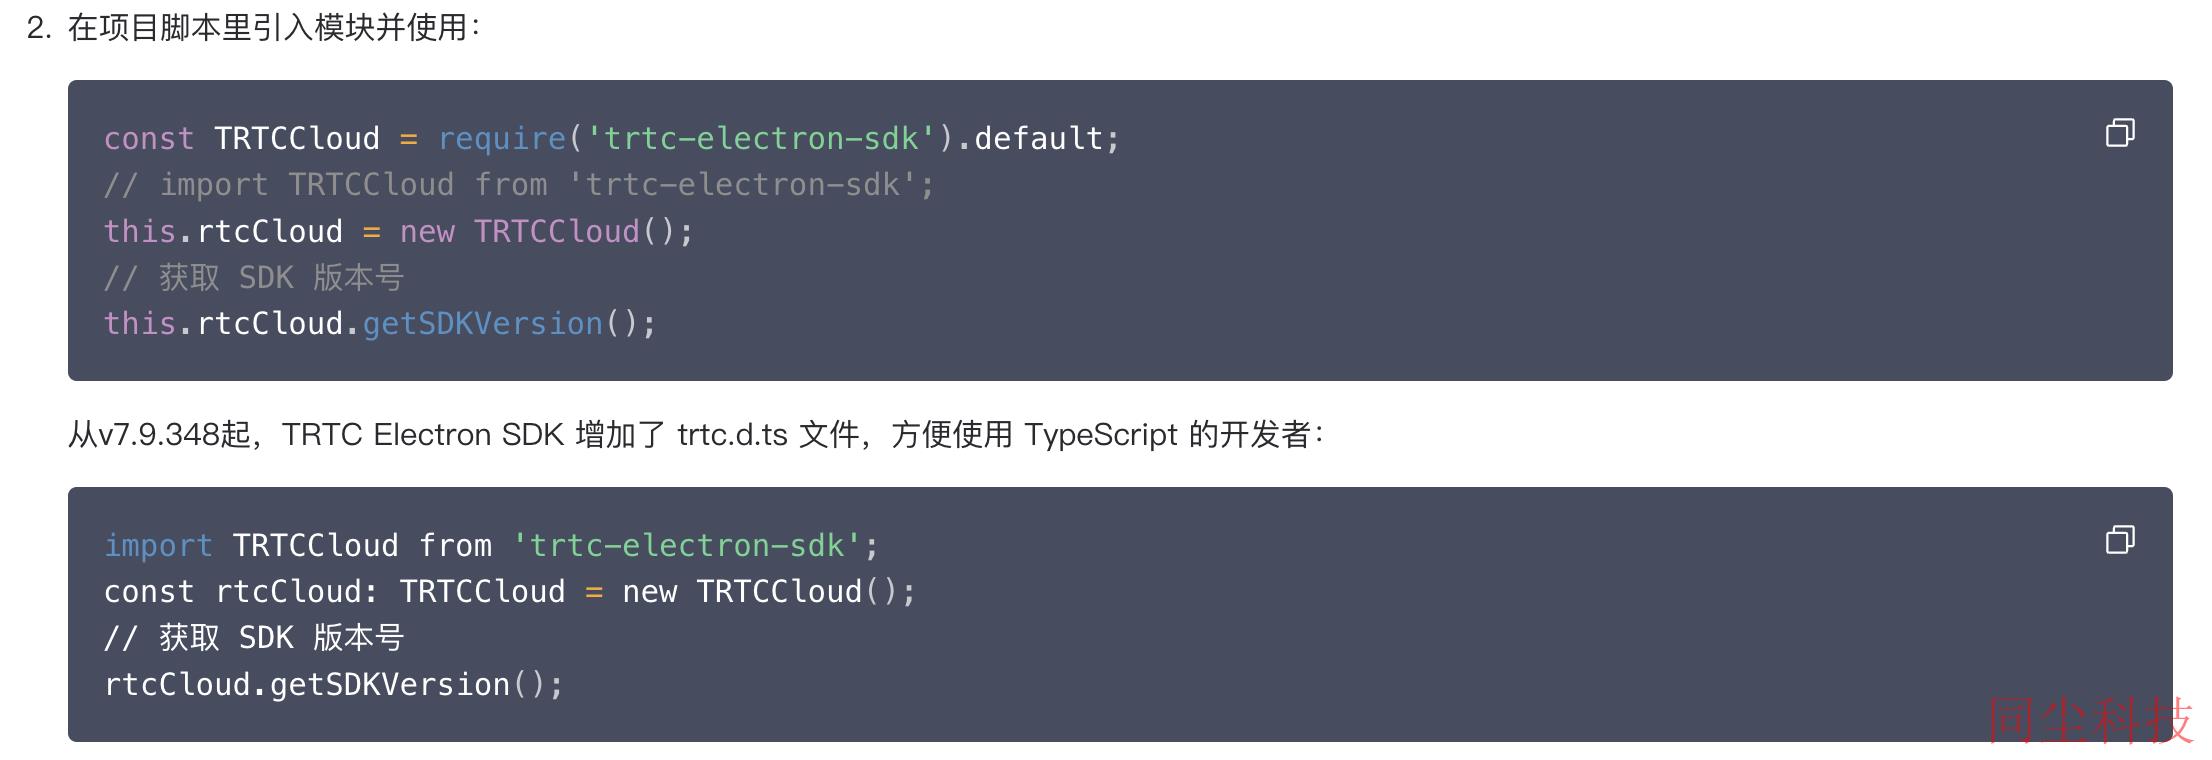
Task: Click the 同尘科技 watermark
Action: 2091,720
